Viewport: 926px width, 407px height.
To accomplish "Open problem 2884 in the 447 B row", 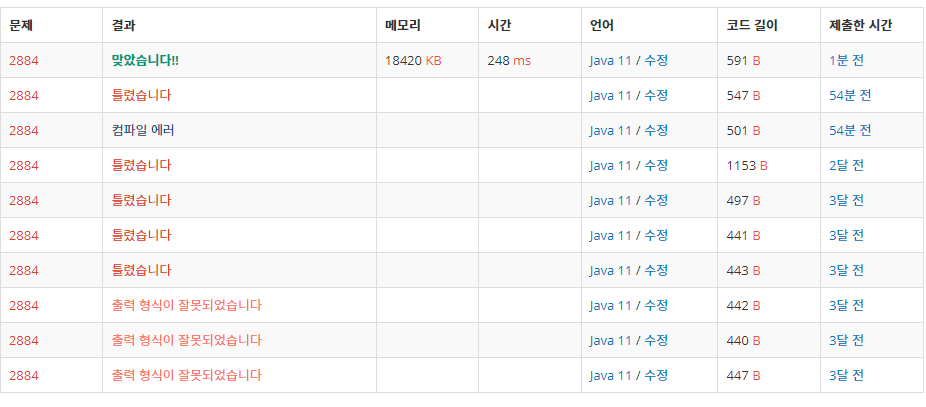I will [x=24, y=376].
